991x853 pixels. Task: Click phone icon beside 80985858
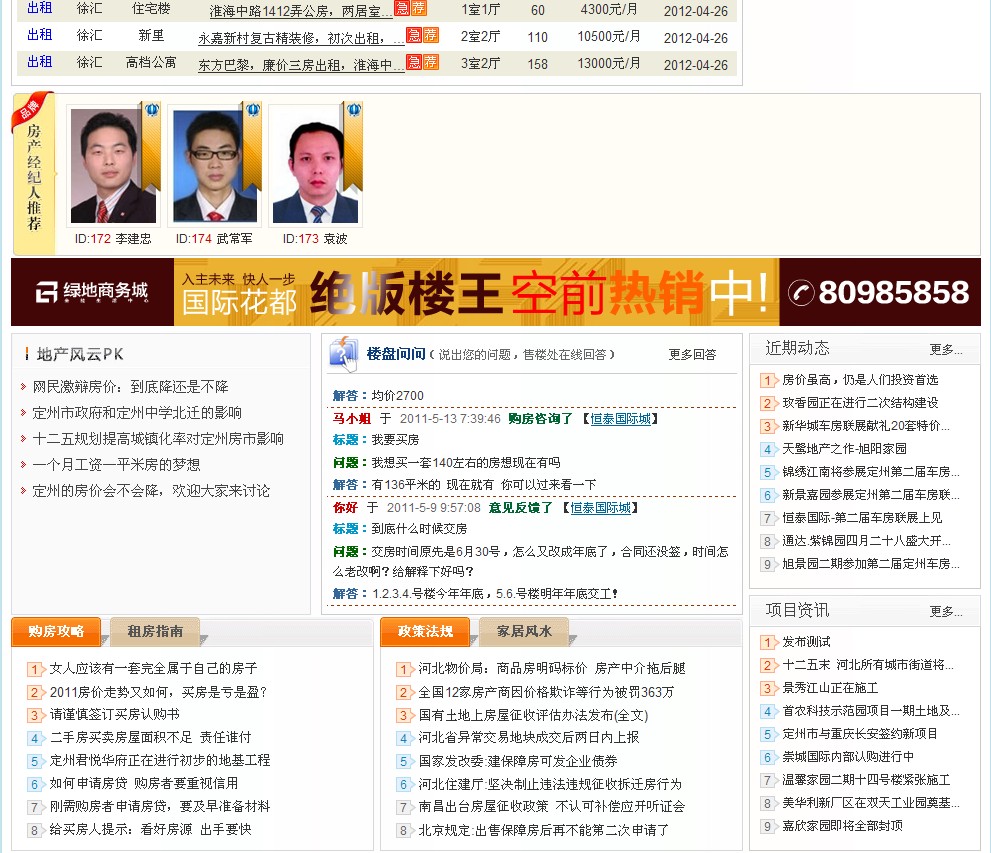[801, 293]
